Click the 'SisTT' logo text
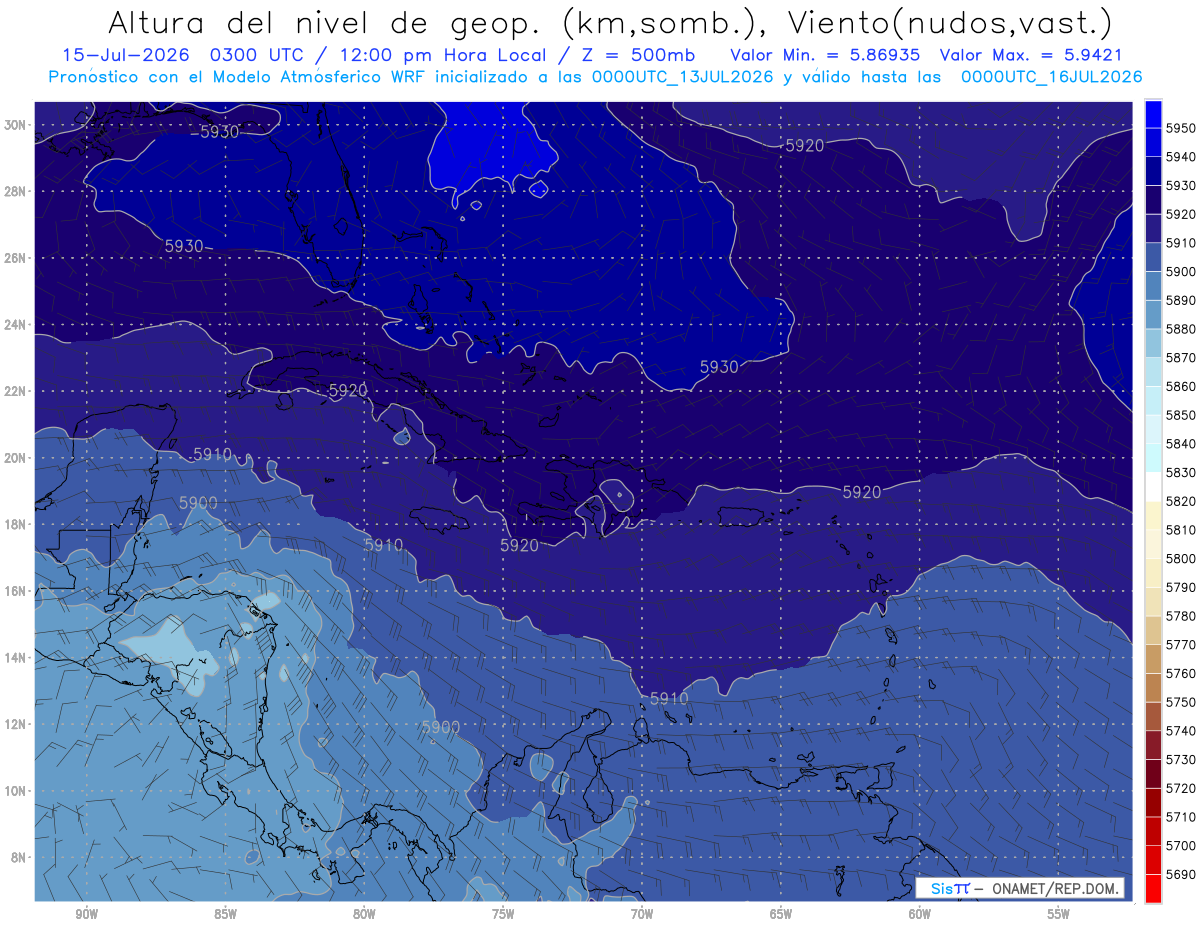The width and height of the screenshot is (1200, 927). click(949, 888)
